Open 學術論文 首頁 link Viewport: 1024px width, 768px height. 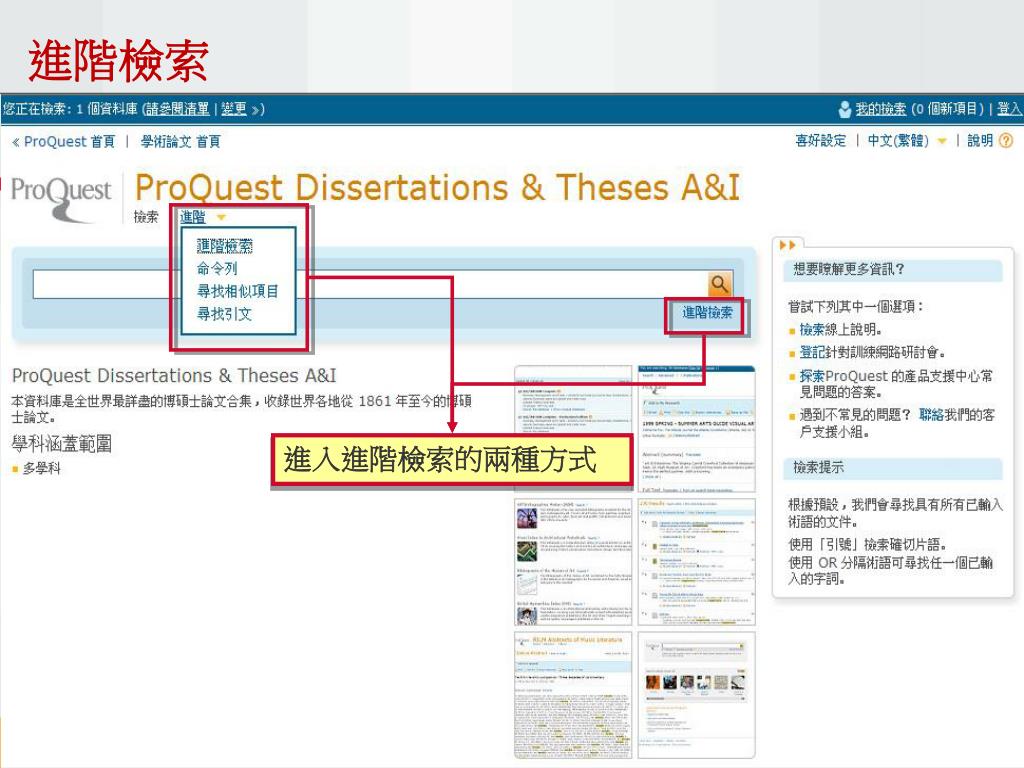click(x=180, y=141)
